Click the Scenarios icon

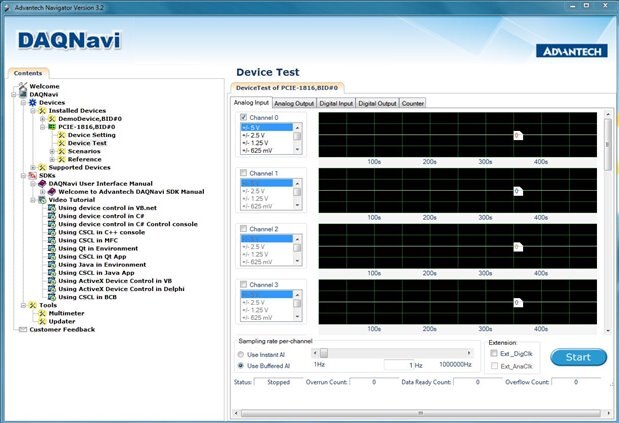[x=61, y=151]
